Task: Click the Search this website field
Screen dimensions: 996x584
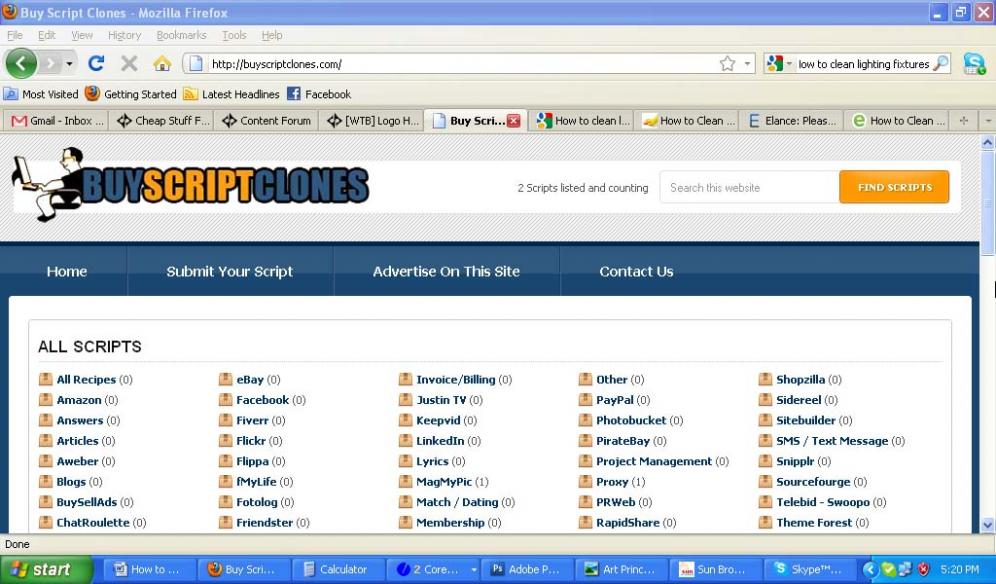Action: pyautogui.click(x=750, y=187)
